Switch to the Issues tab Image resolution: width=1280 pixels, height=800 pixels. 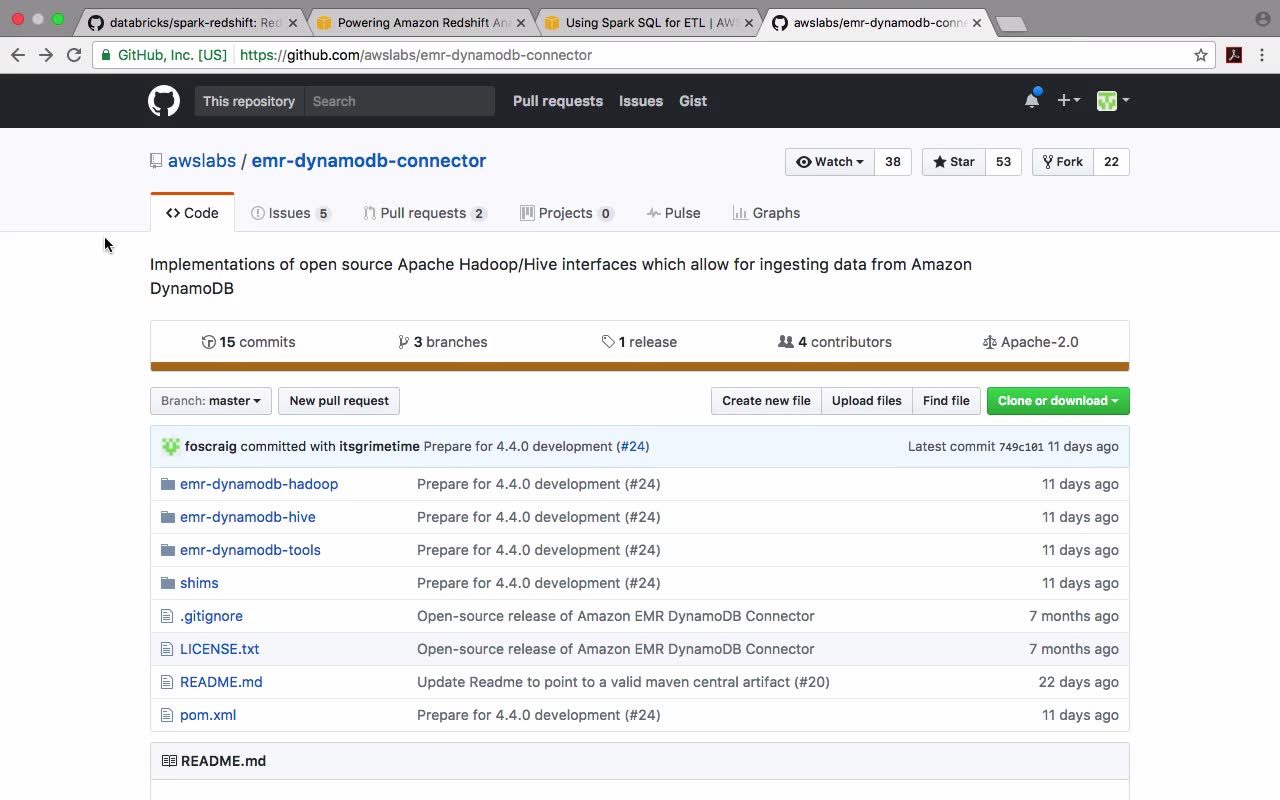coord(290,213)
